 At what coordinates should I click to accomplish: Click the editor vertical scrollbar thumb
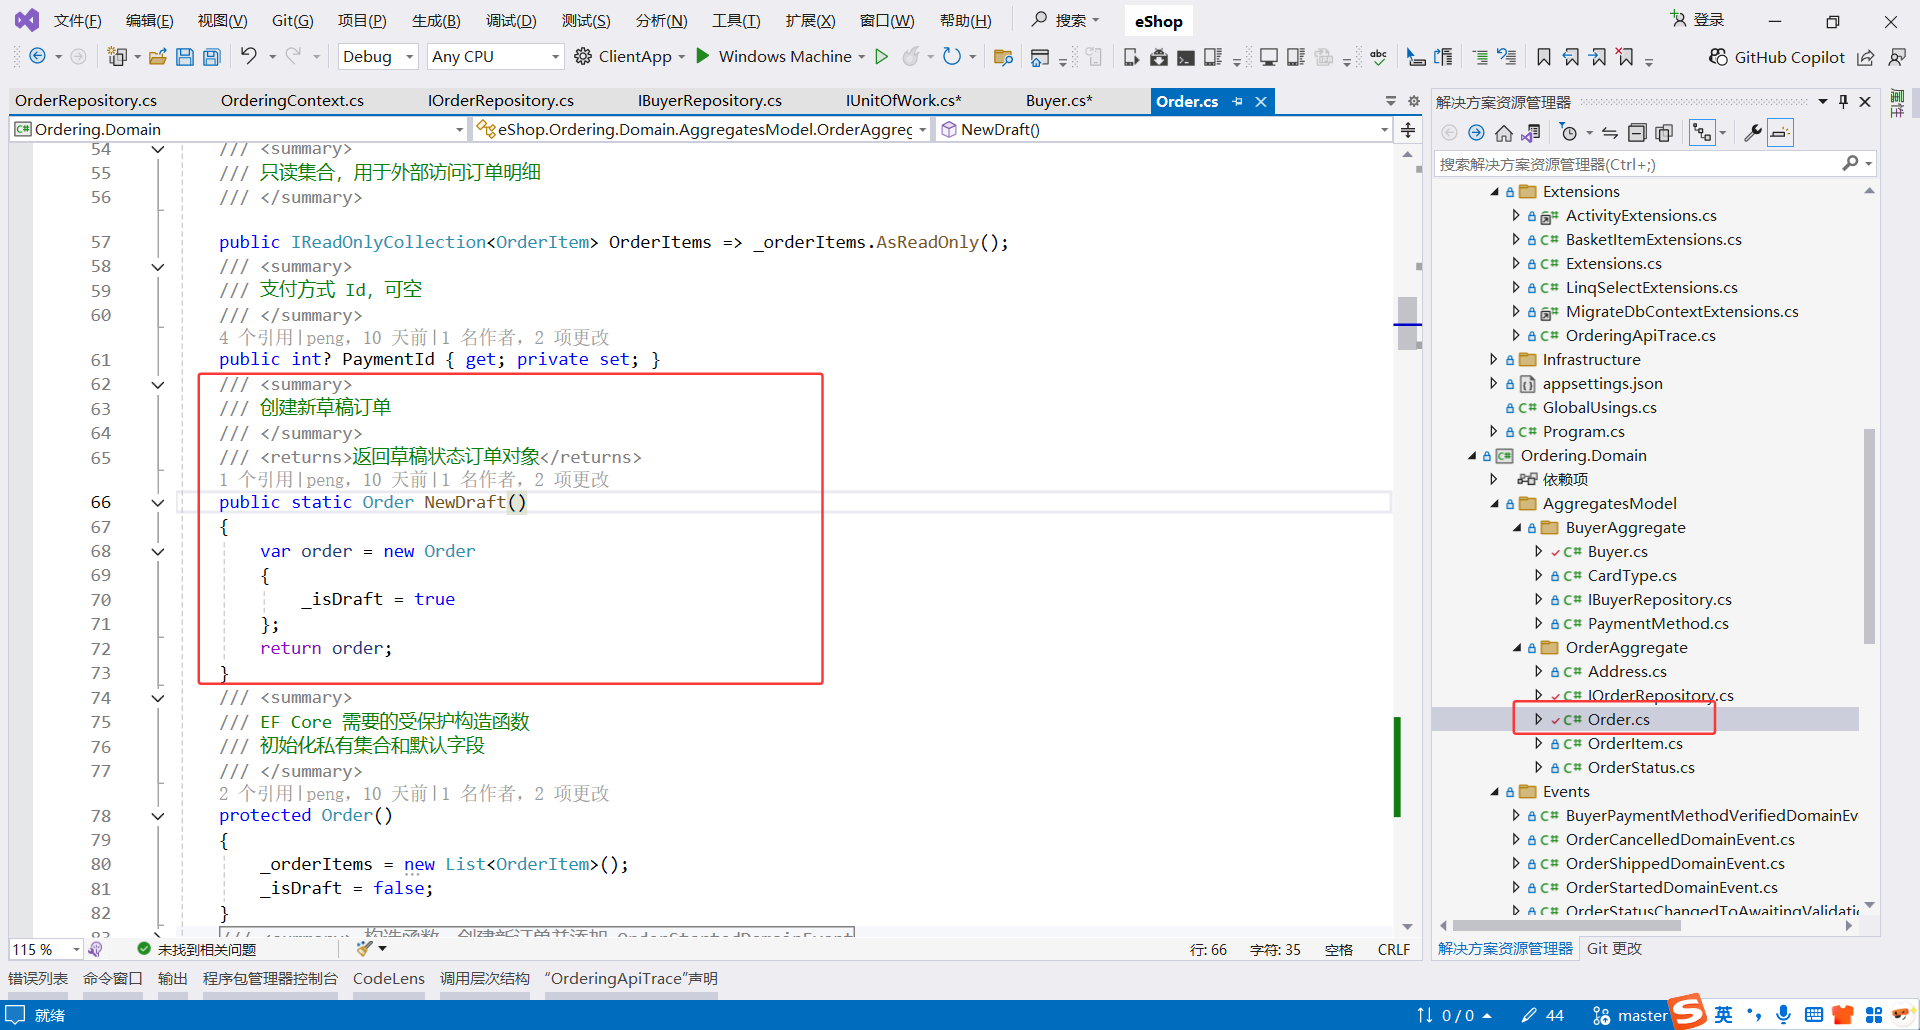click(x=1408, y=323)
